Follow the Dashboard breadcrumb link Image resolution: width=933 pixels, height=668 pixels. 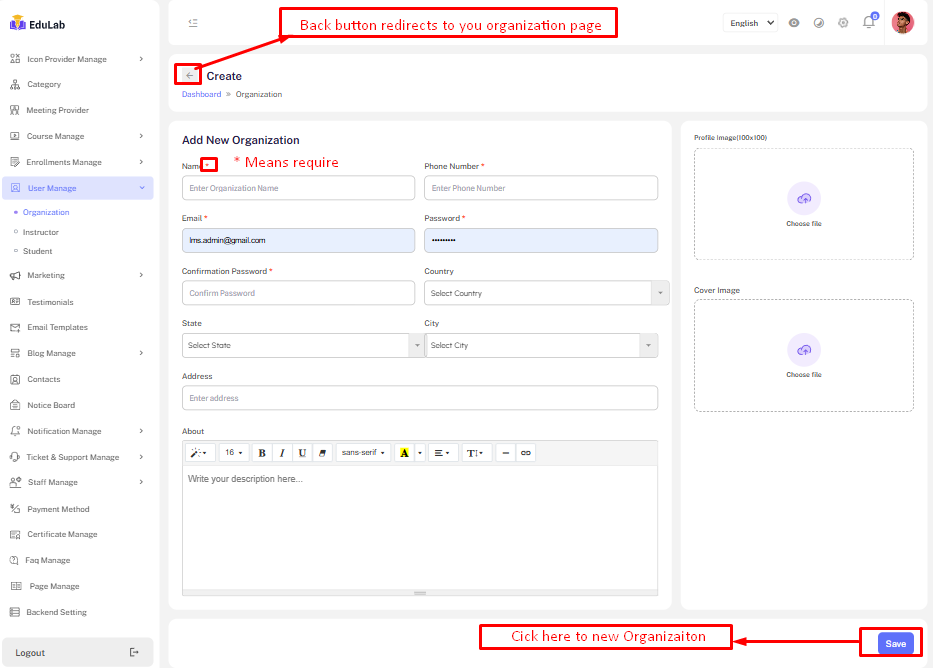(201, 94)
